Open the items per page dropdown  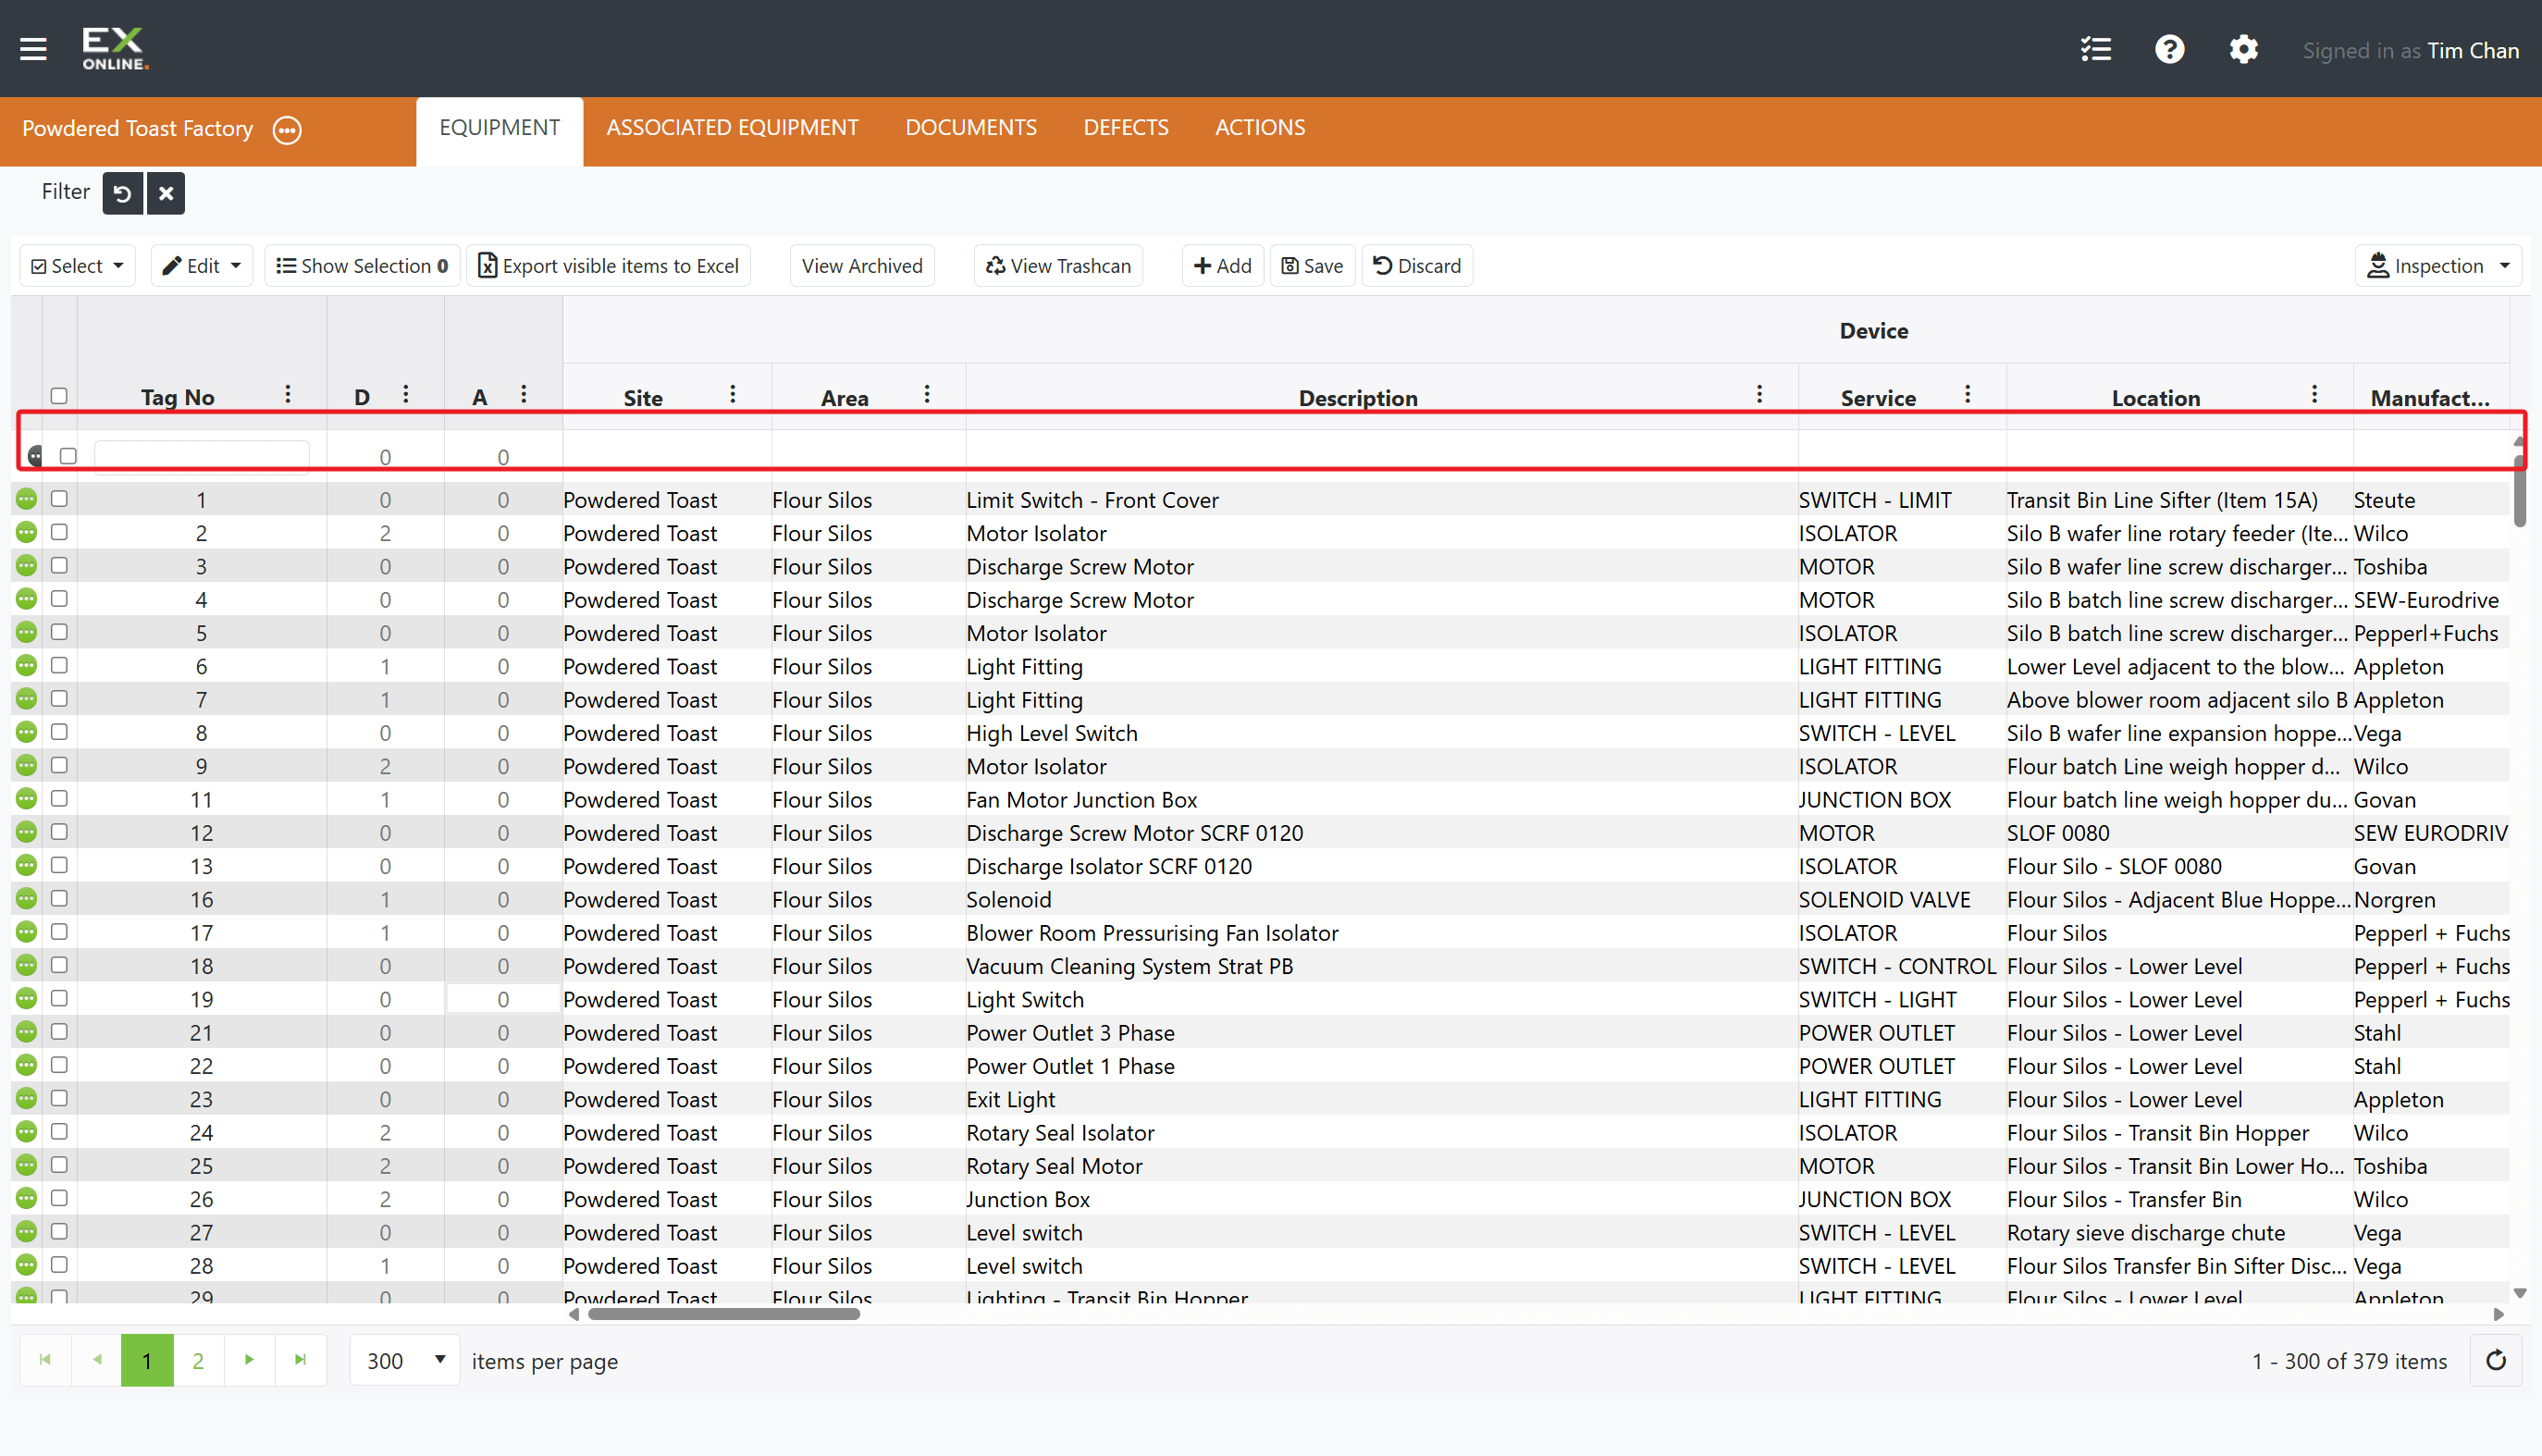(405, 1361)
